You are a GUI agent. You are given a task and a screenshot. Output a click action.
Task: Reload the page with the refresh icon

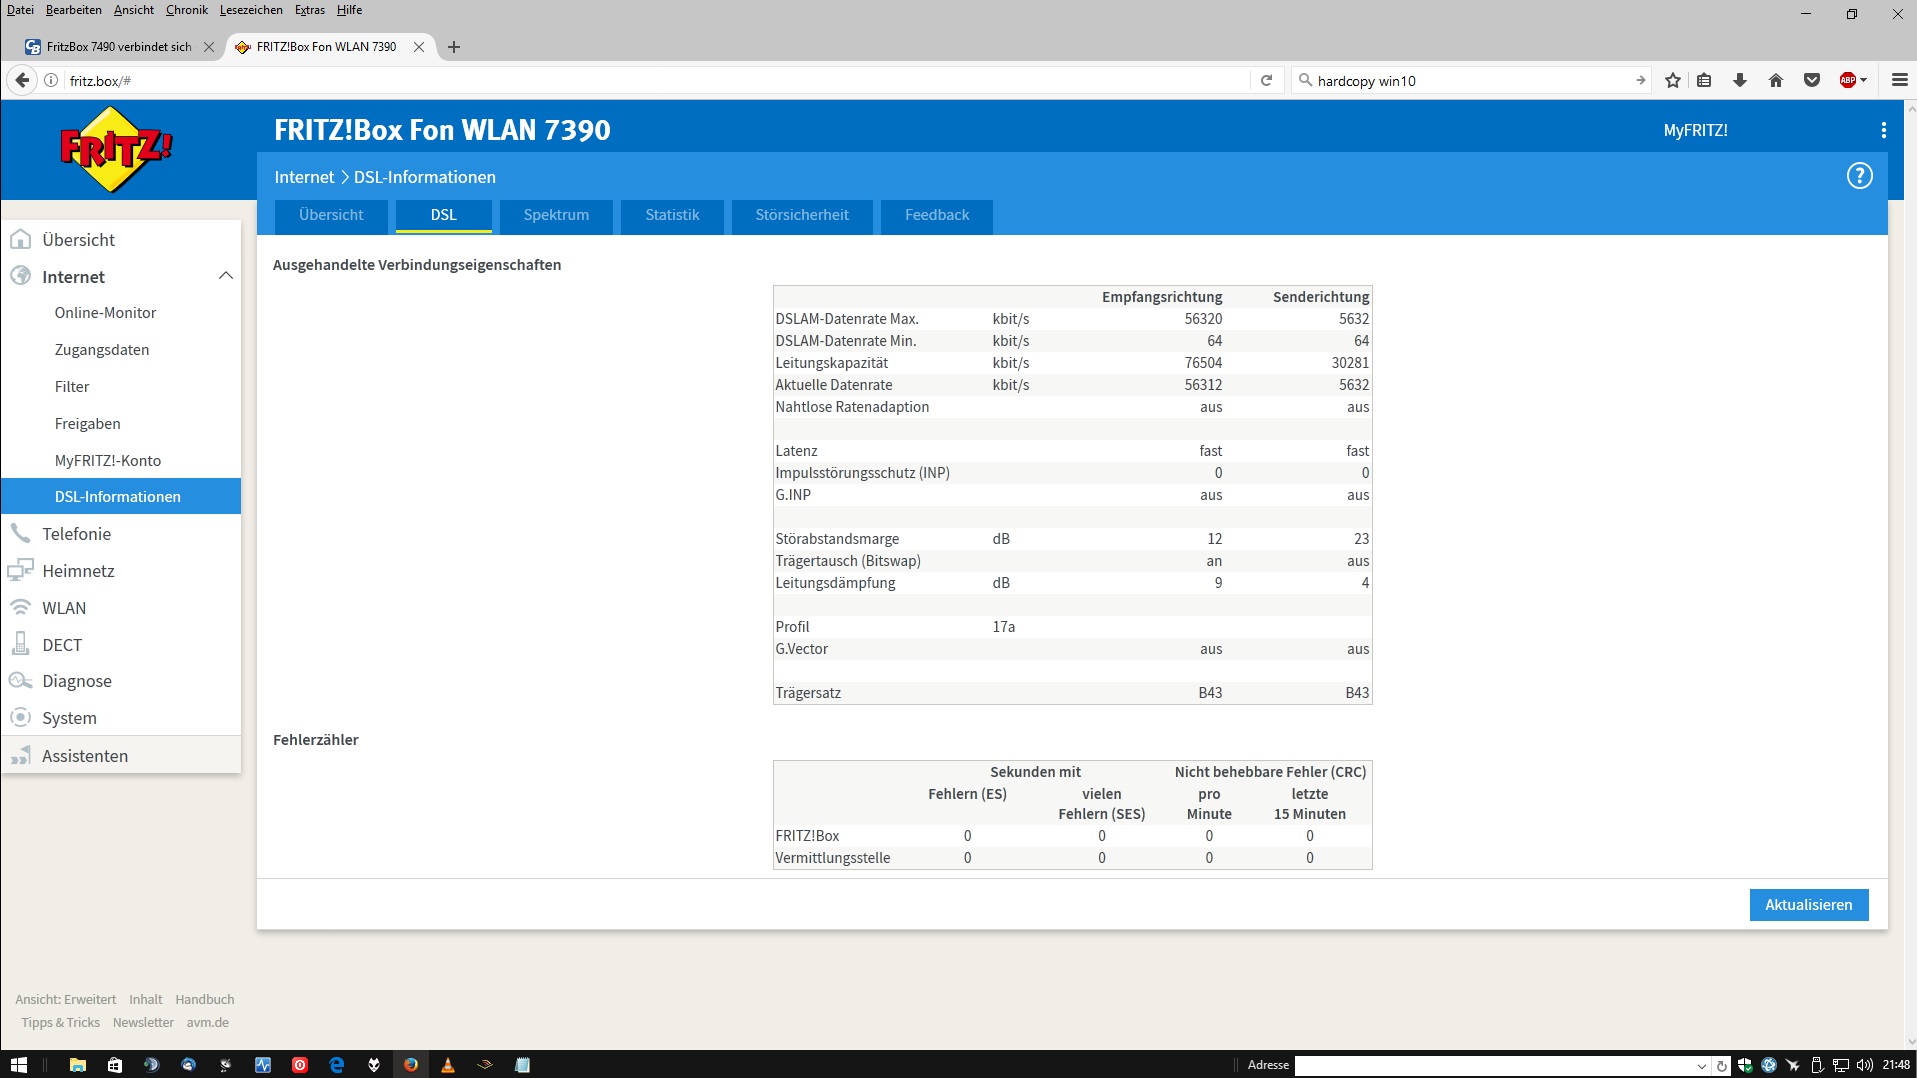(1266, 80)
